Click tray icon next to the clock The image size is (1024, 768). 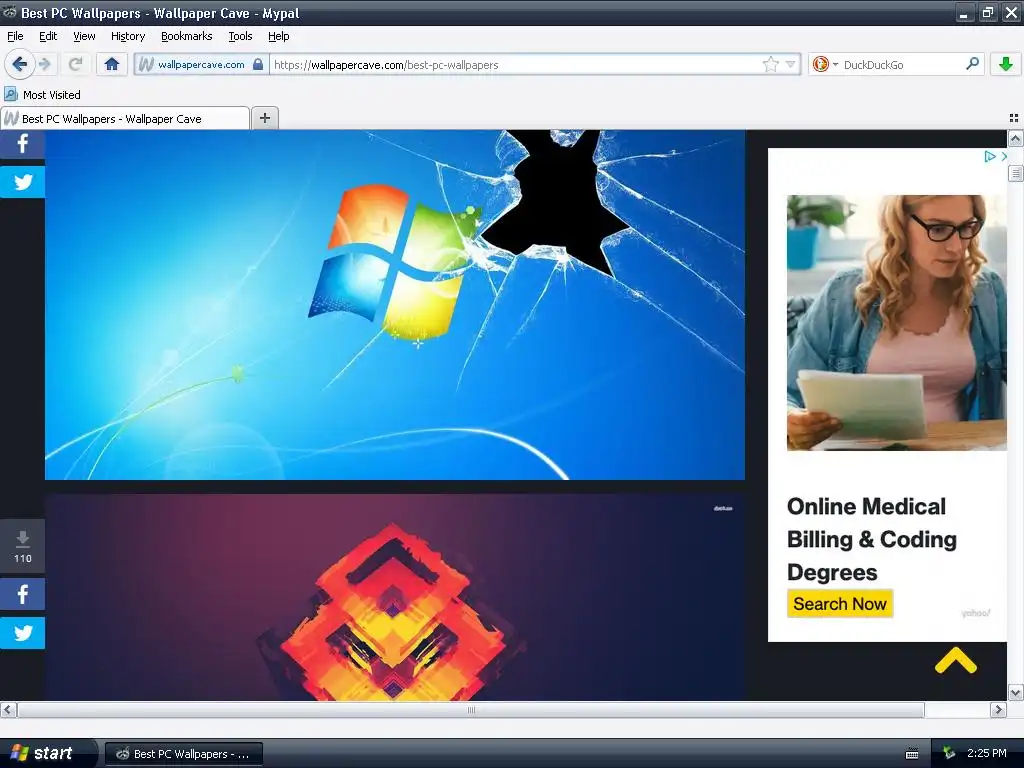(x=948, y=754)
